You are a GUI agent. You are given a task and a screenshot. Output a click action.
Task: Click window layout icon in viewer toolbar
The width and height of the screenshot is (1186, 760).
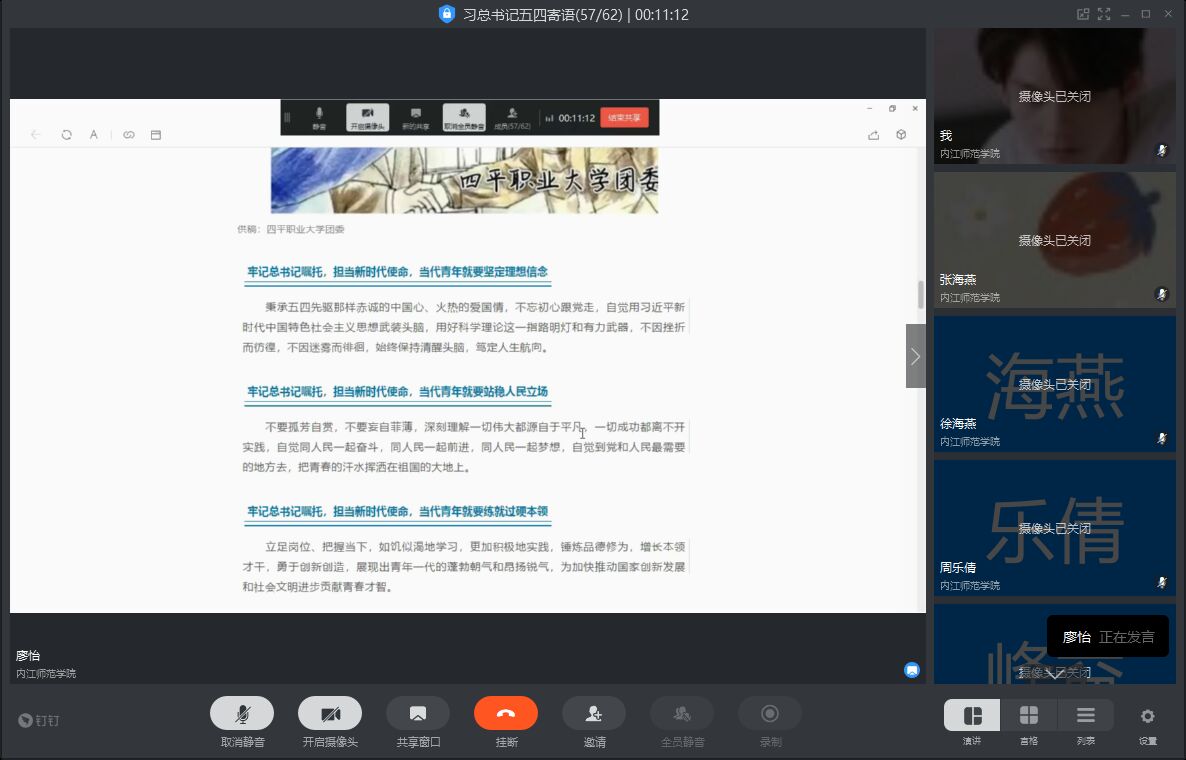[156, 135]
